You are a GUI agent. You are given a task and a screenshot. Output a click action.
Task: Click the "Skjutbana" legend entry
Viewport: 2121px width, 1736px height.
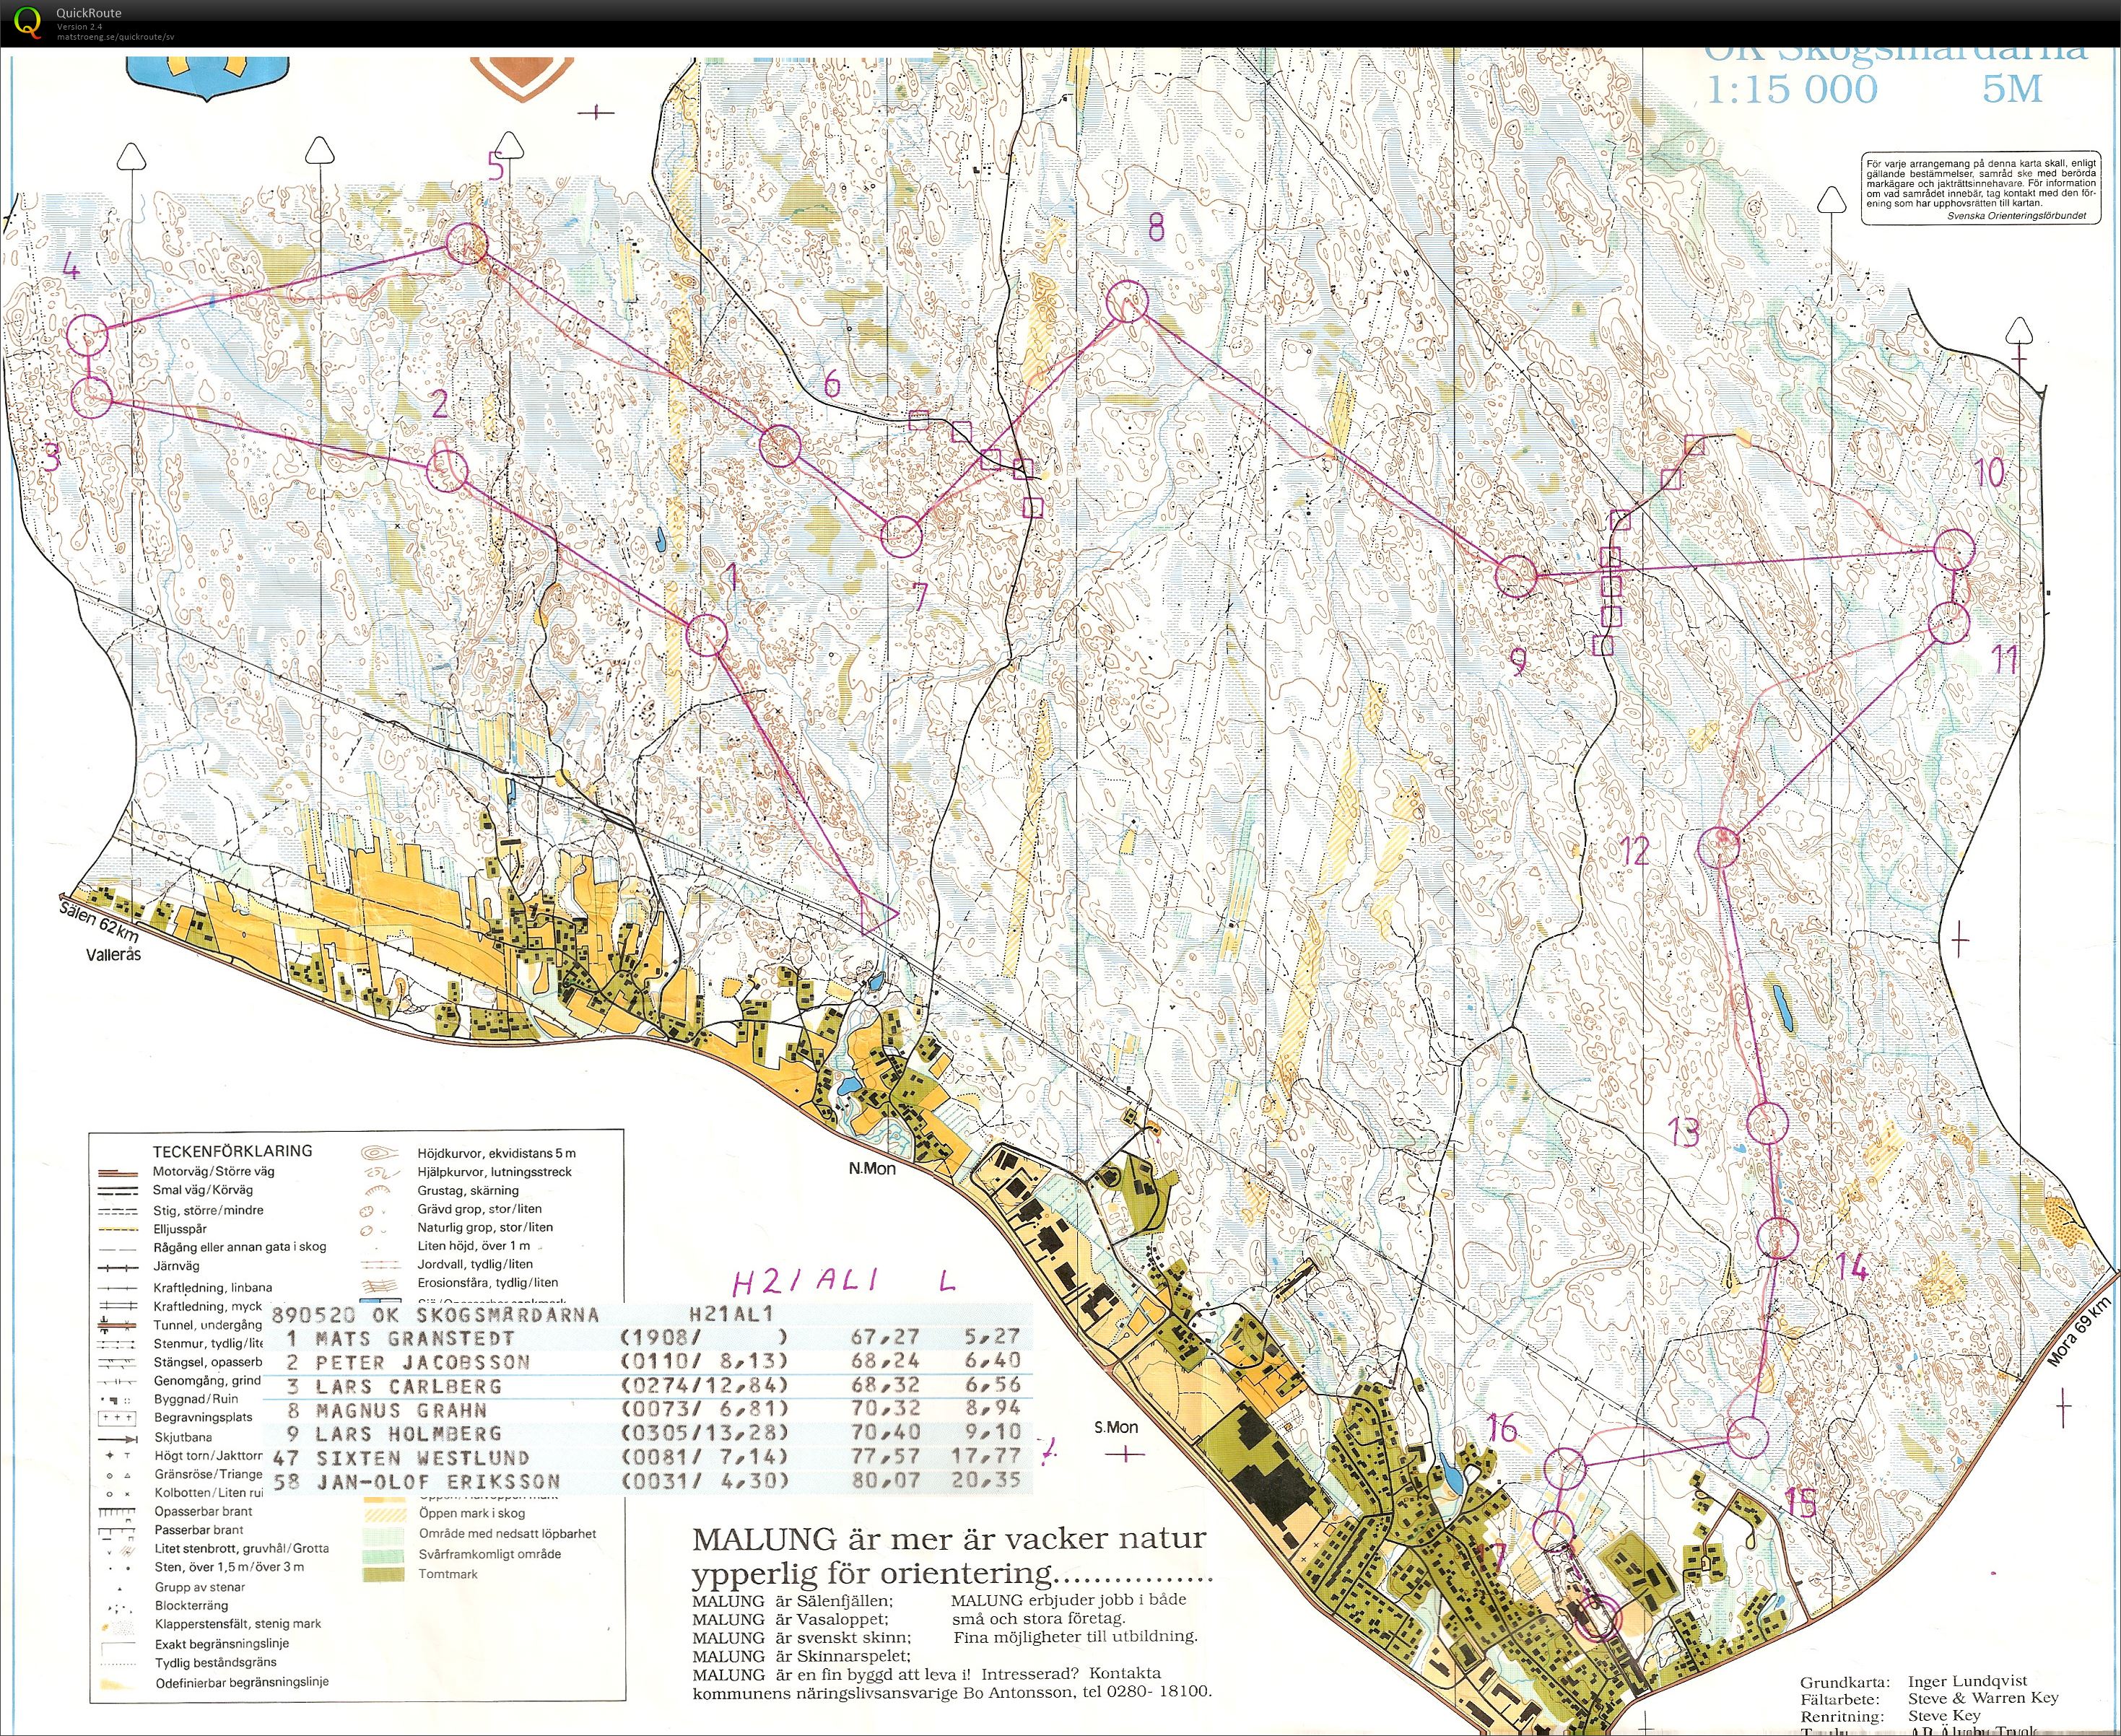click(x=183, y=1437)
